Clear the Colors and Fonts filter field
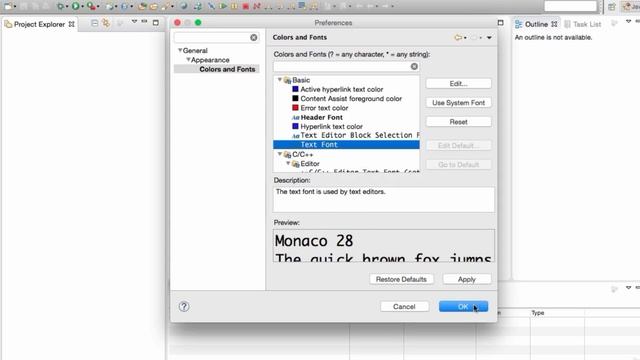Screen dimensions: 640x360 click(x=414, y=67)
